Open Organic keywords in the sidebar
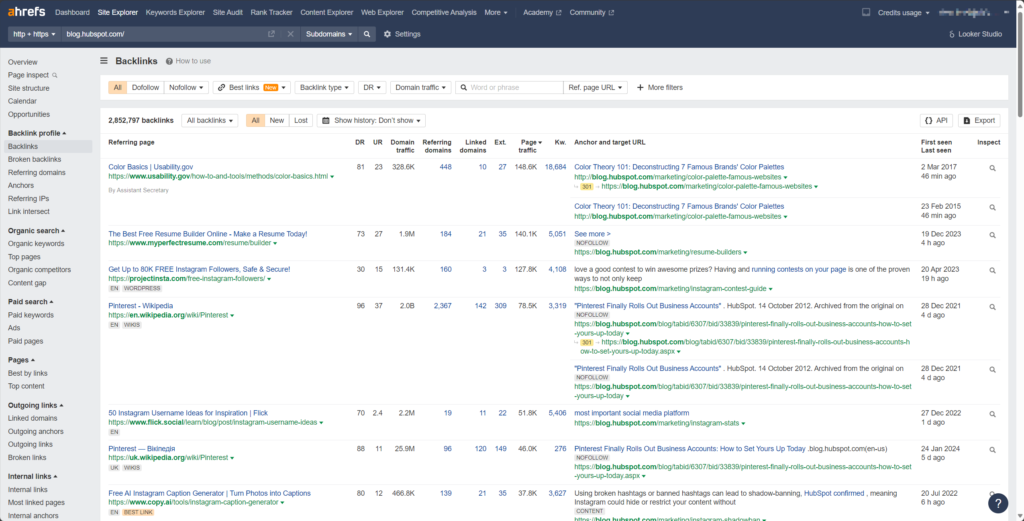 coord(36,244)
